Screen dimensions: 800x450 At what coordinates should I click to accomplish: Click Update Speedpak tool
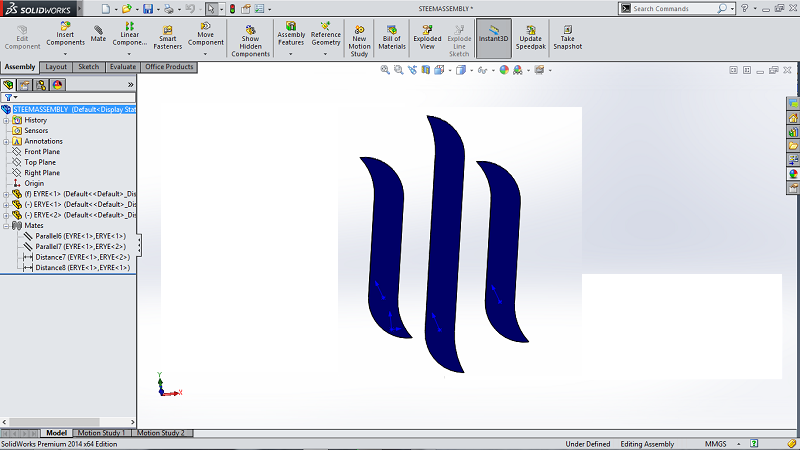tap(531, 38)
